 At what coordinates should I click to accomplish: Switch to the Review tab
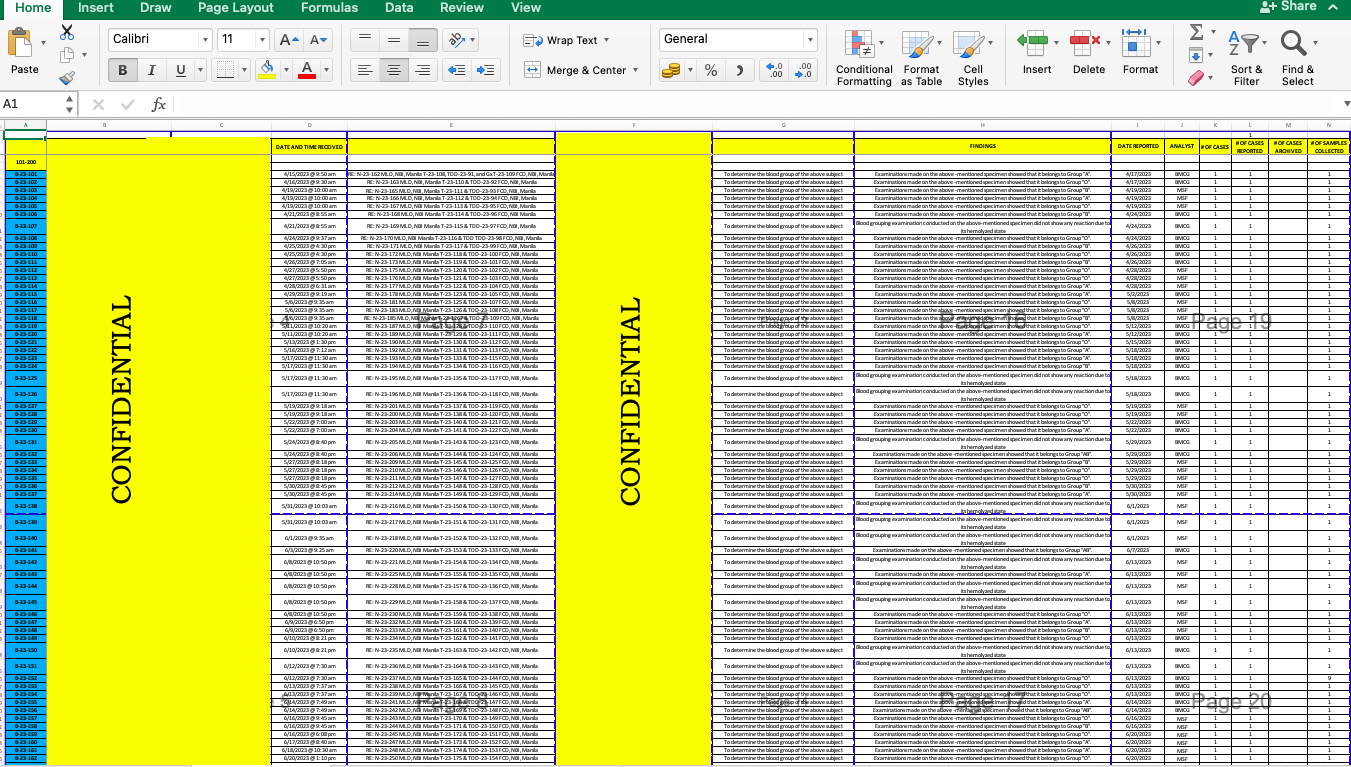tap(462, 8)
